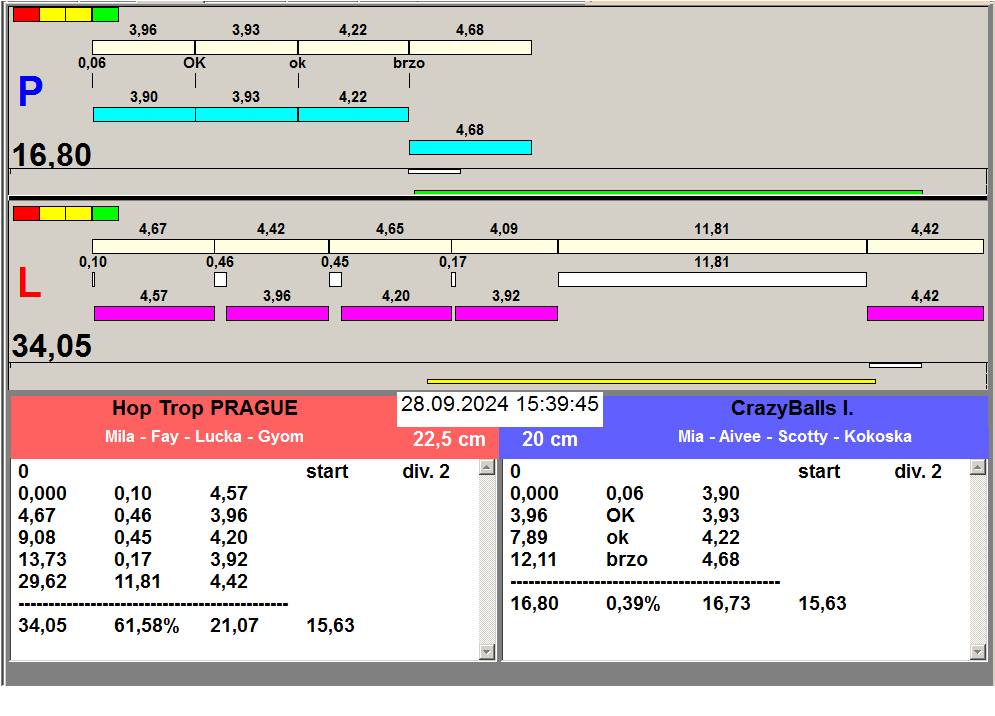
Task: Select the magenta 3,96 run bar
Action: pyautogui.click(x=277, y=314)
